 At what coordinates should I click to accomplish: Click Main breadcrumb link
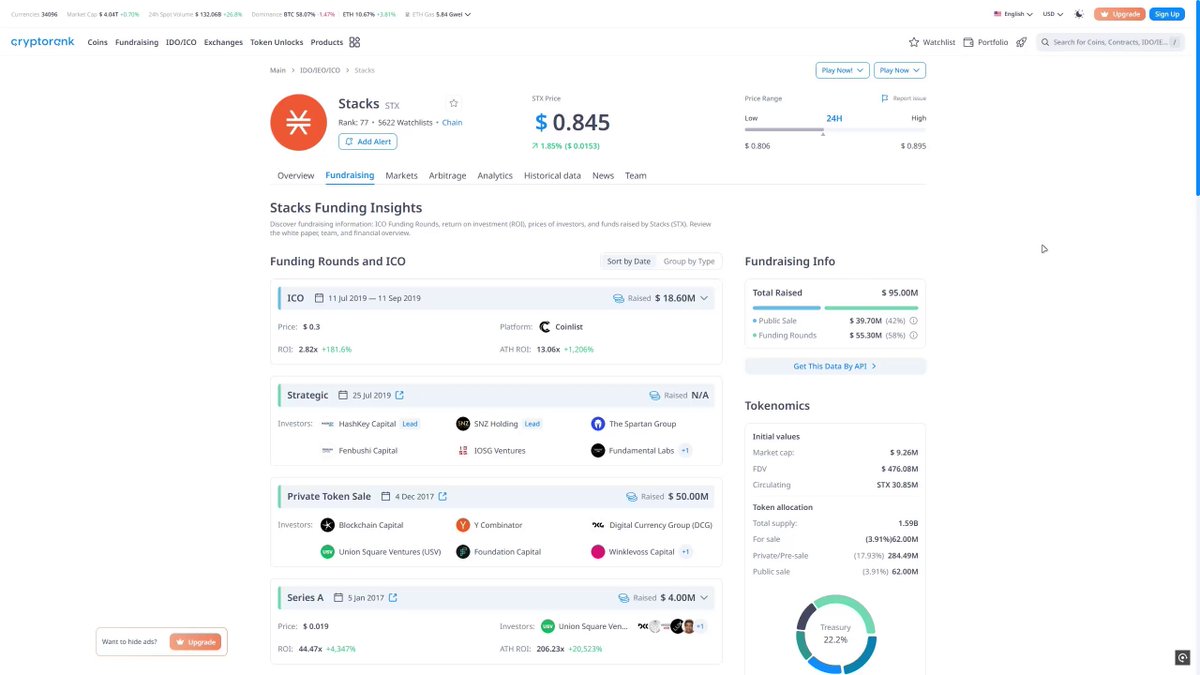278,70
